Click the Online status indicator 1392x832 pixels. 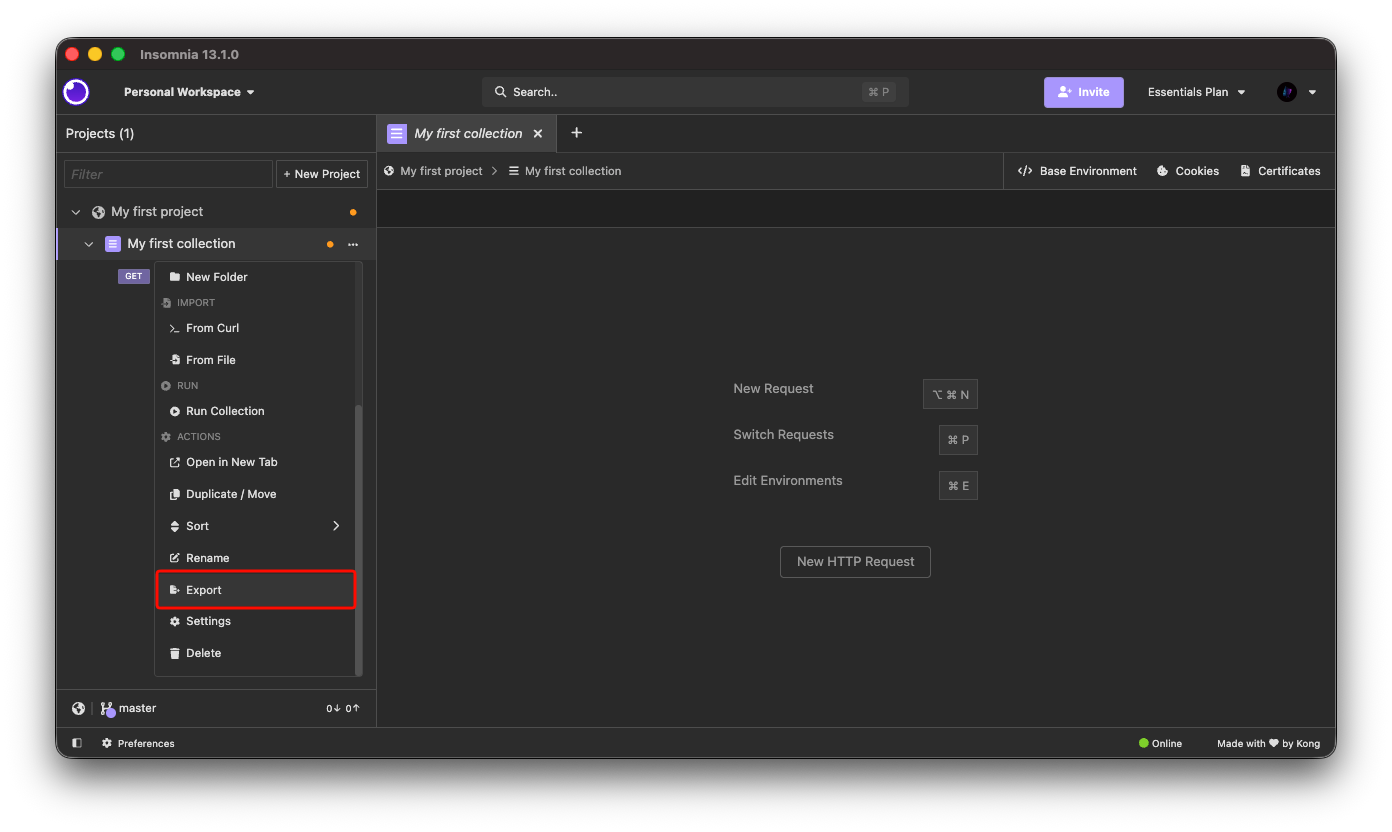point(1160,743)
